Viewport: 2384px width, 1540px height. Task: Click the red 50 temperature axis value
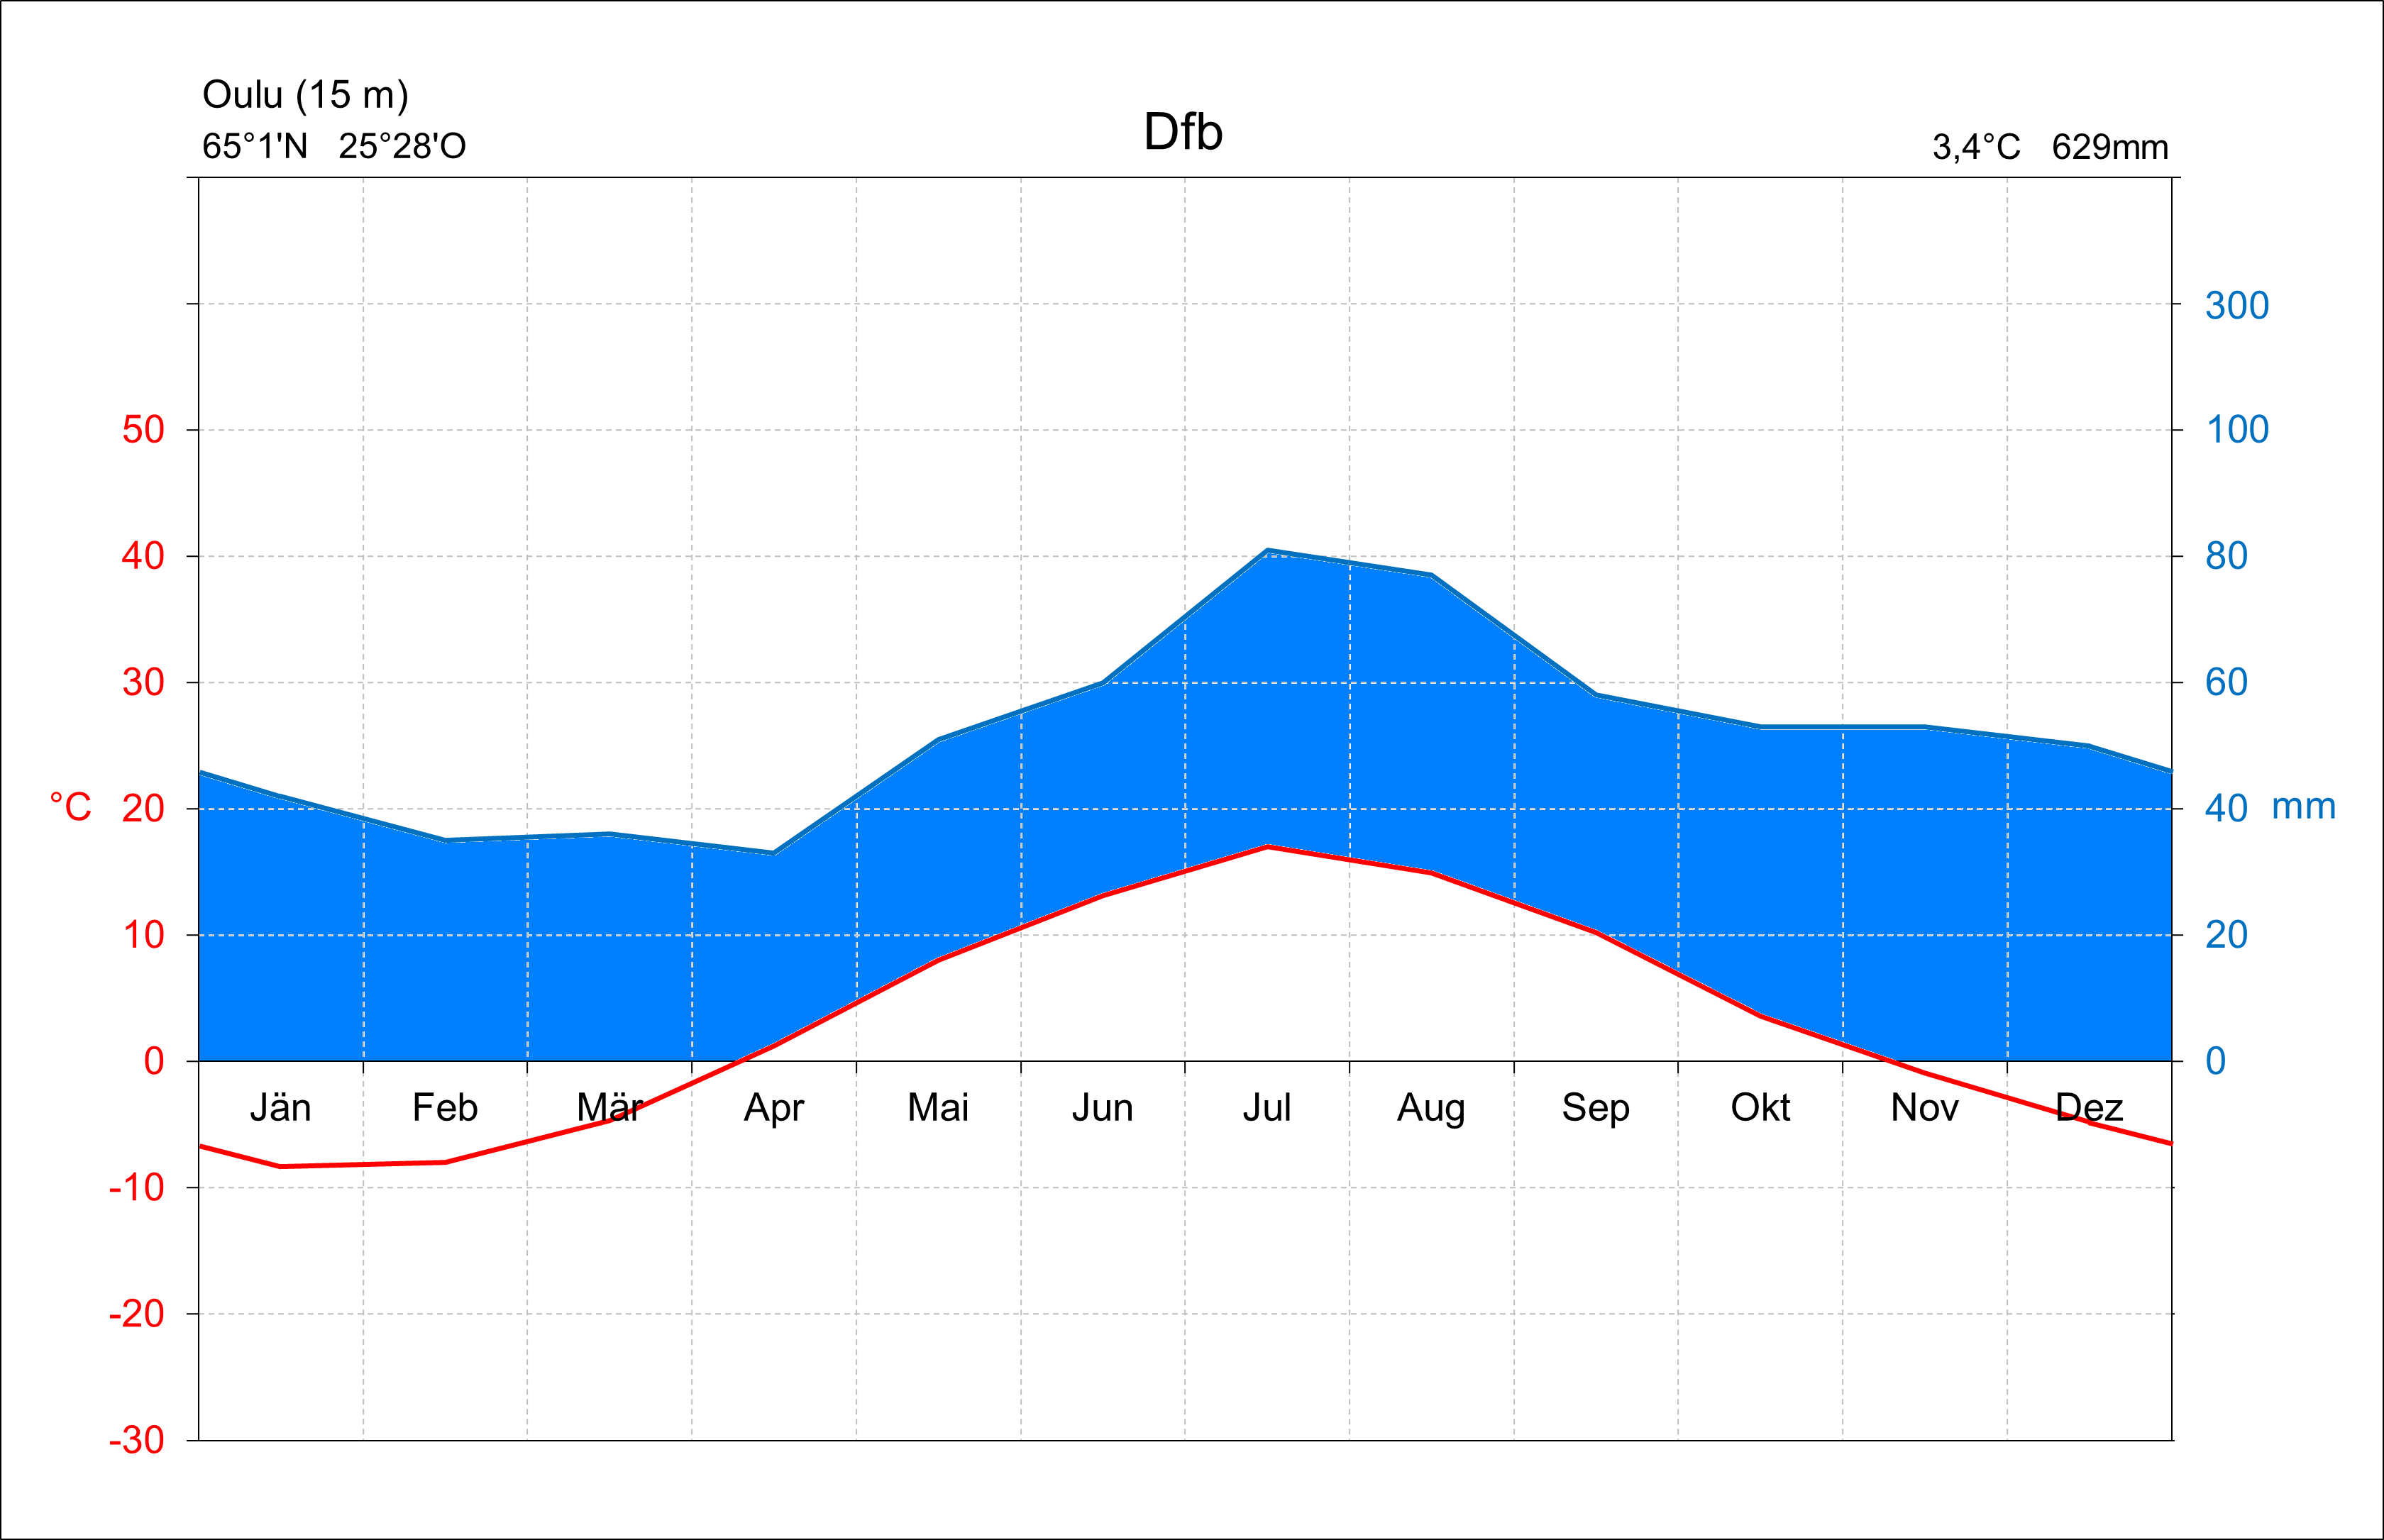click(x=143, y=430)
